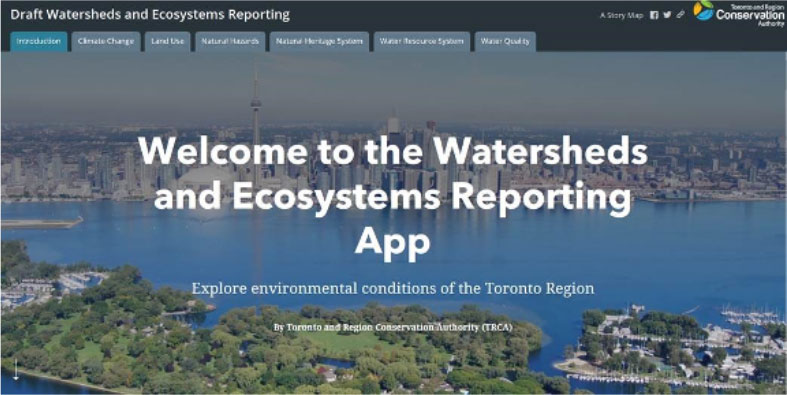
Task: Click the copy link chain icon
Action: [x=680, y=15]
